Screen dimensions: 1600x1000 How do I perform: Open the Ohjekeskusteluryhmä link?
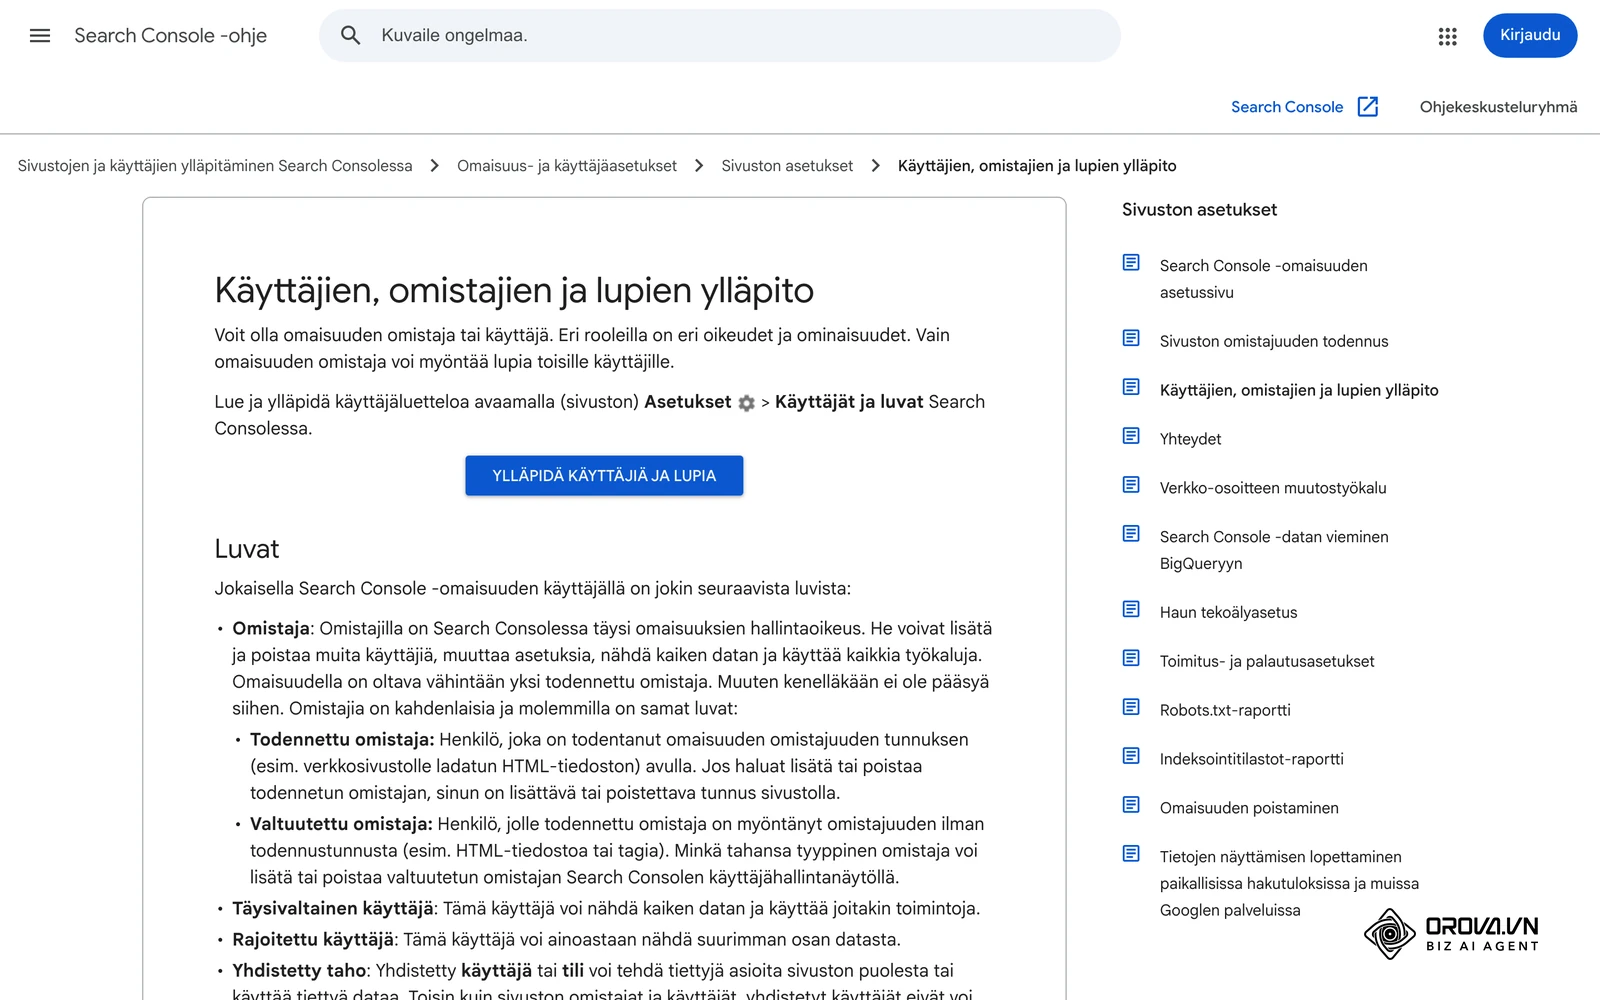point(1498,107)
